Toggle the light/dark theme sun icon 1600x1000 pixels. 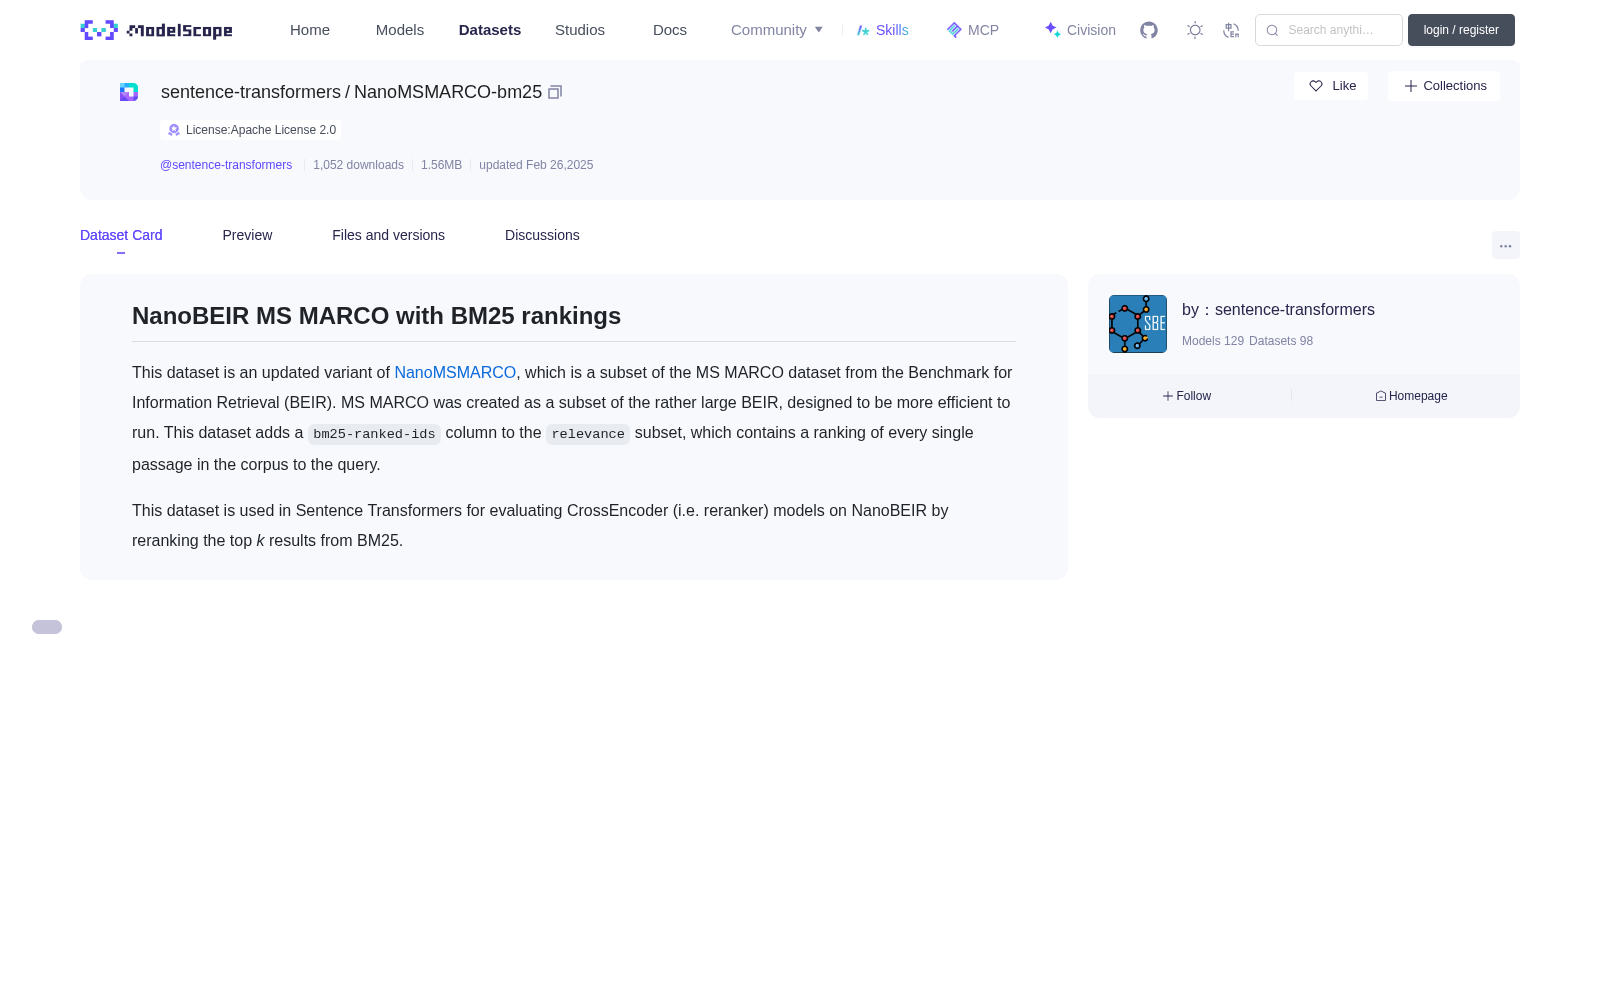[1195, 30]
